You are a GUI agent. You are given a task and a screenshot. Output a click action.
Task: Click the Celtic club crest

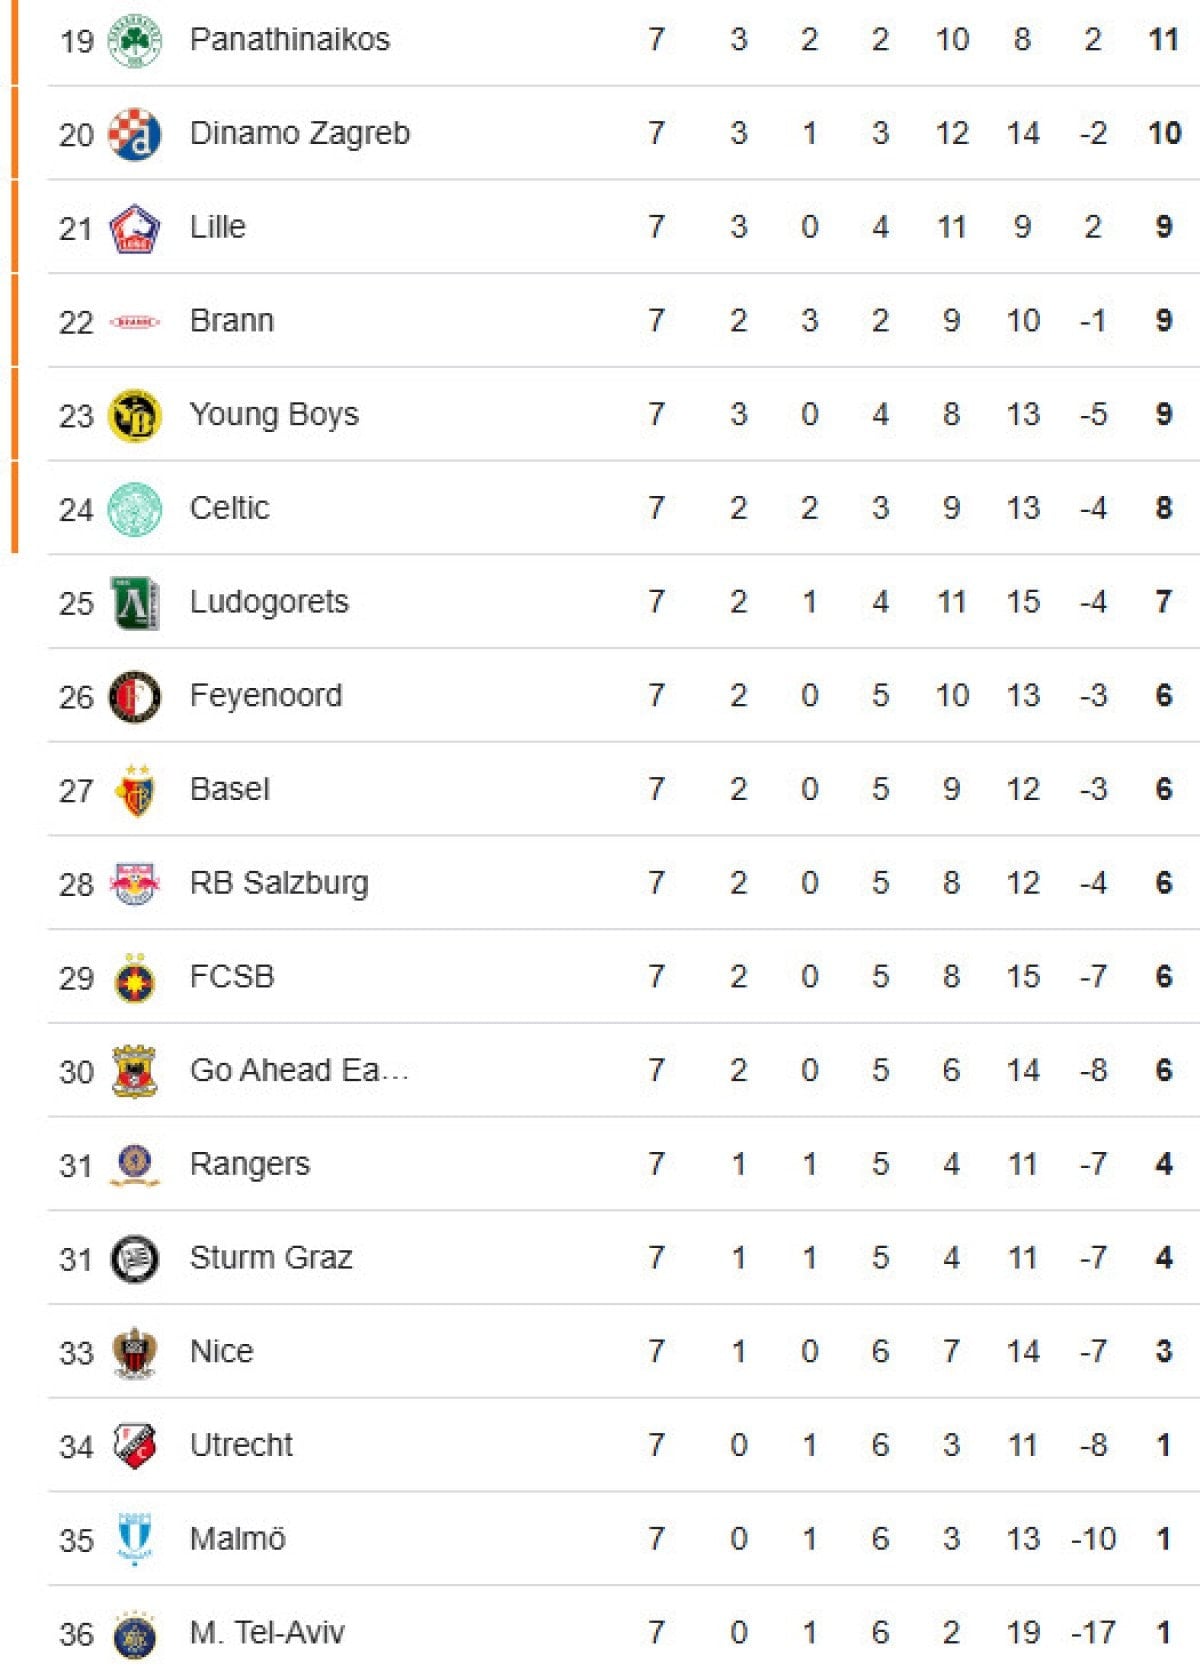134,509
